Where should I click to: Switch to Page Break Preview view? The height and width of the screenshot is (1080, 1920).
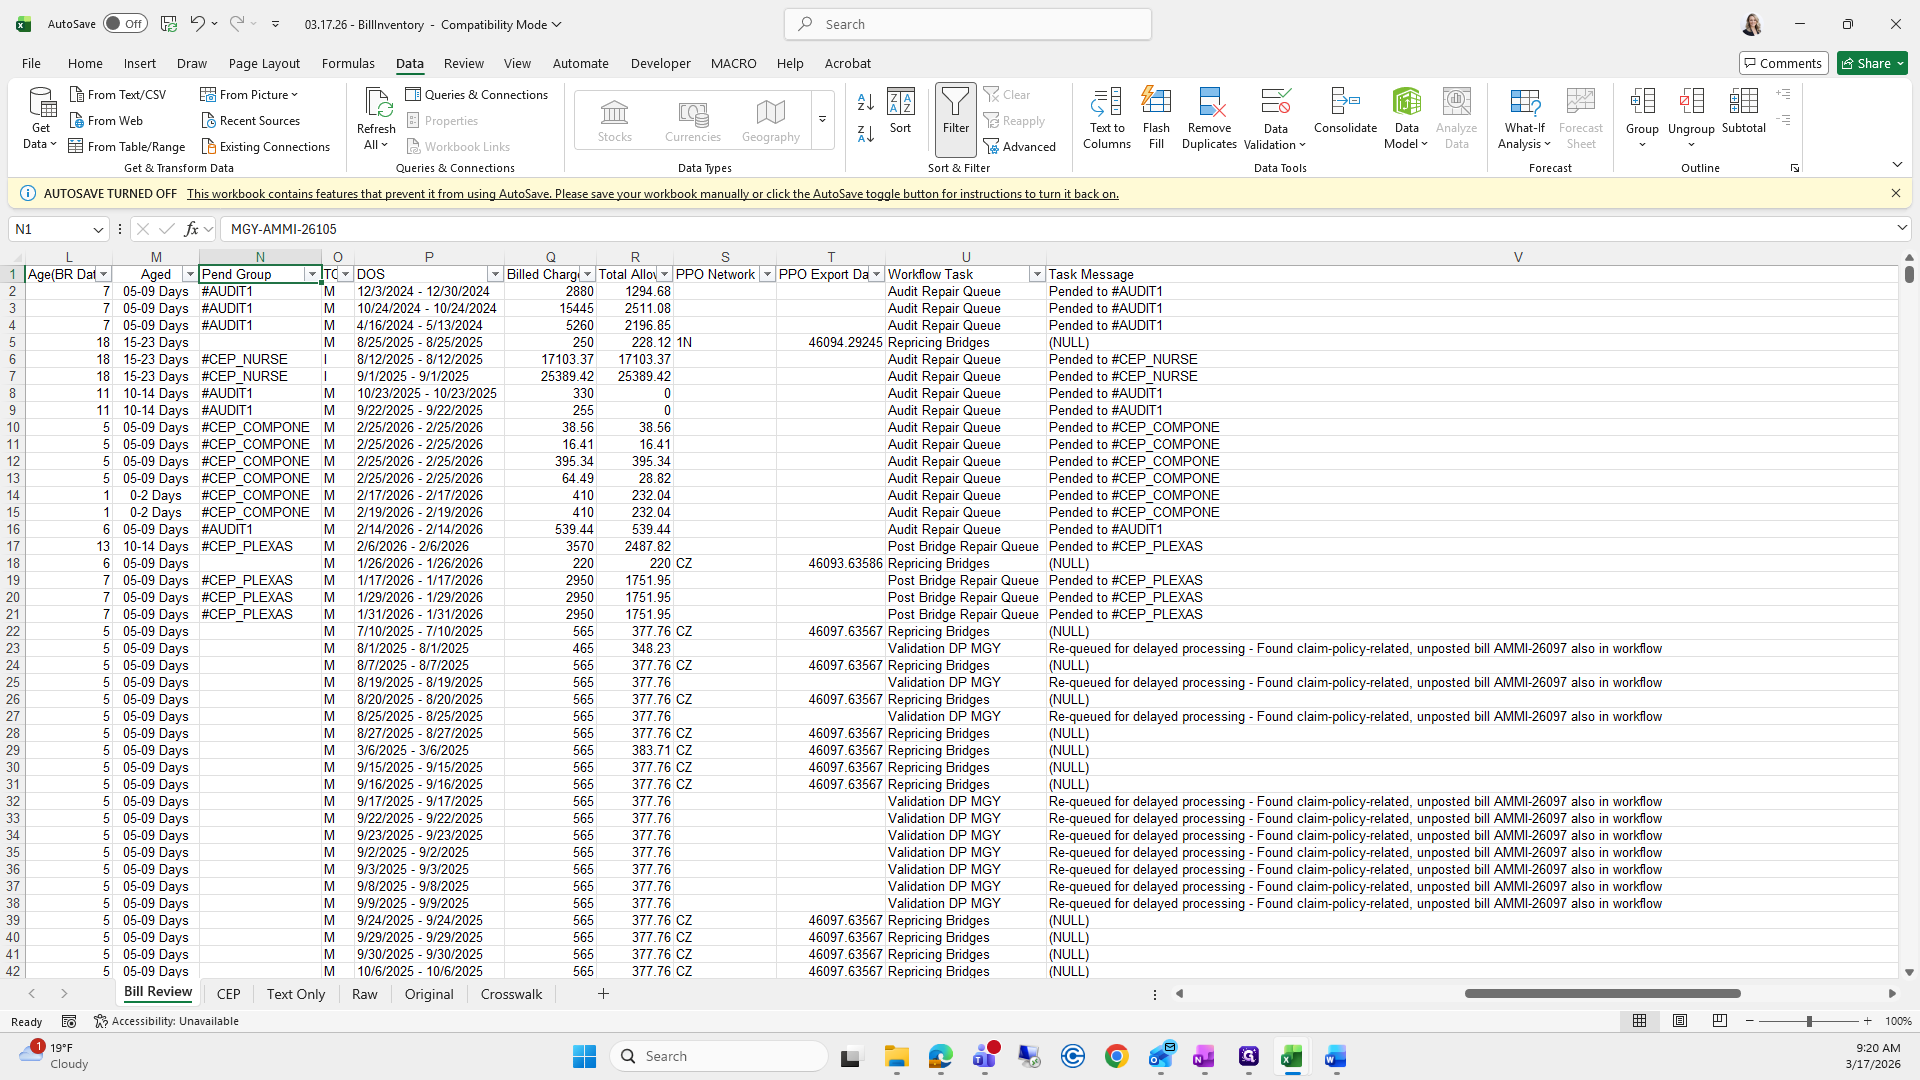(1719, 1021)
